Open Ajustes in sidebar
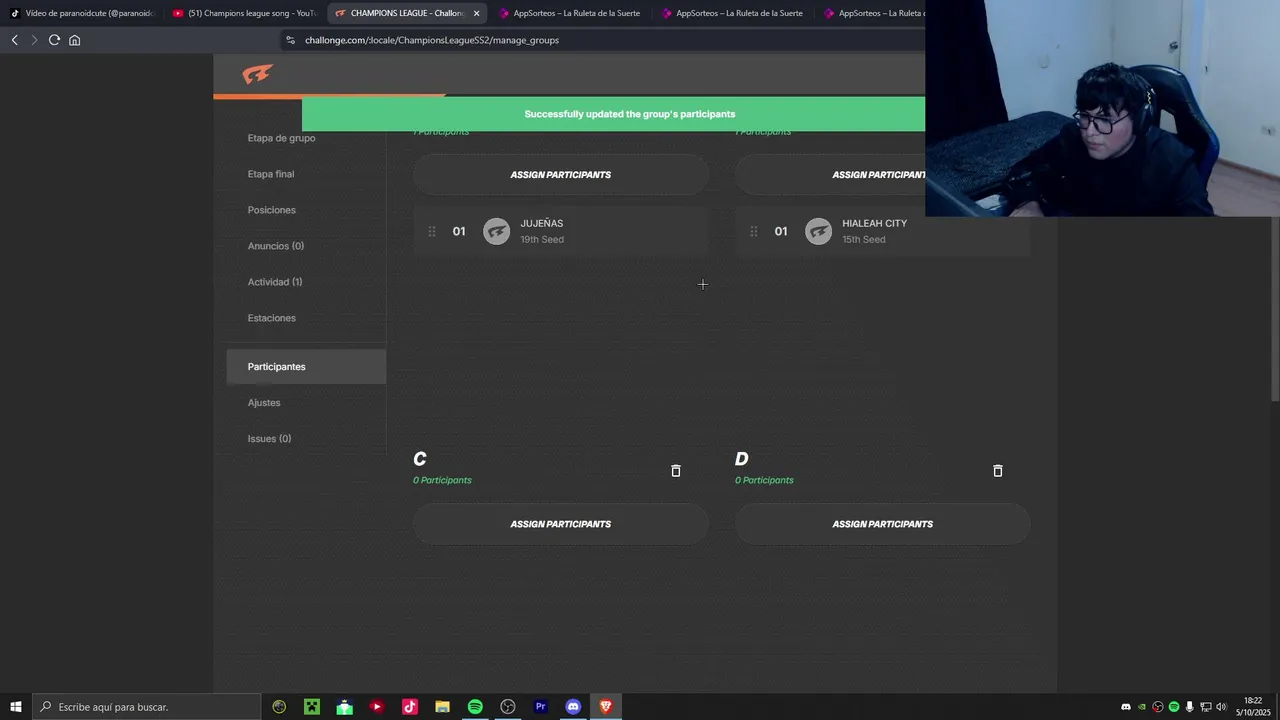This screenshot has width=1280, height=720. coord(264,403)
